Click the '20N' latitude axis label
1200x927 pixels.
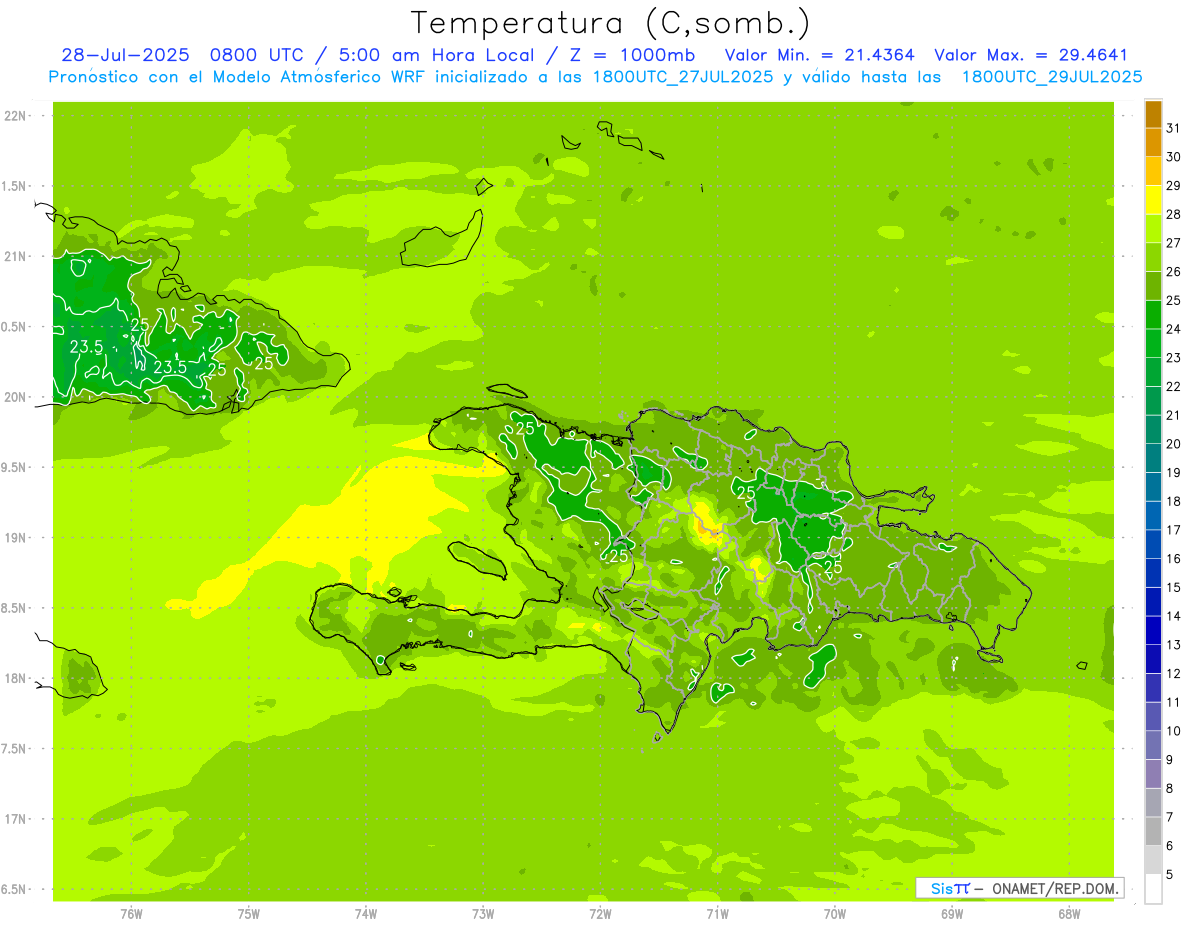point(15,397)
